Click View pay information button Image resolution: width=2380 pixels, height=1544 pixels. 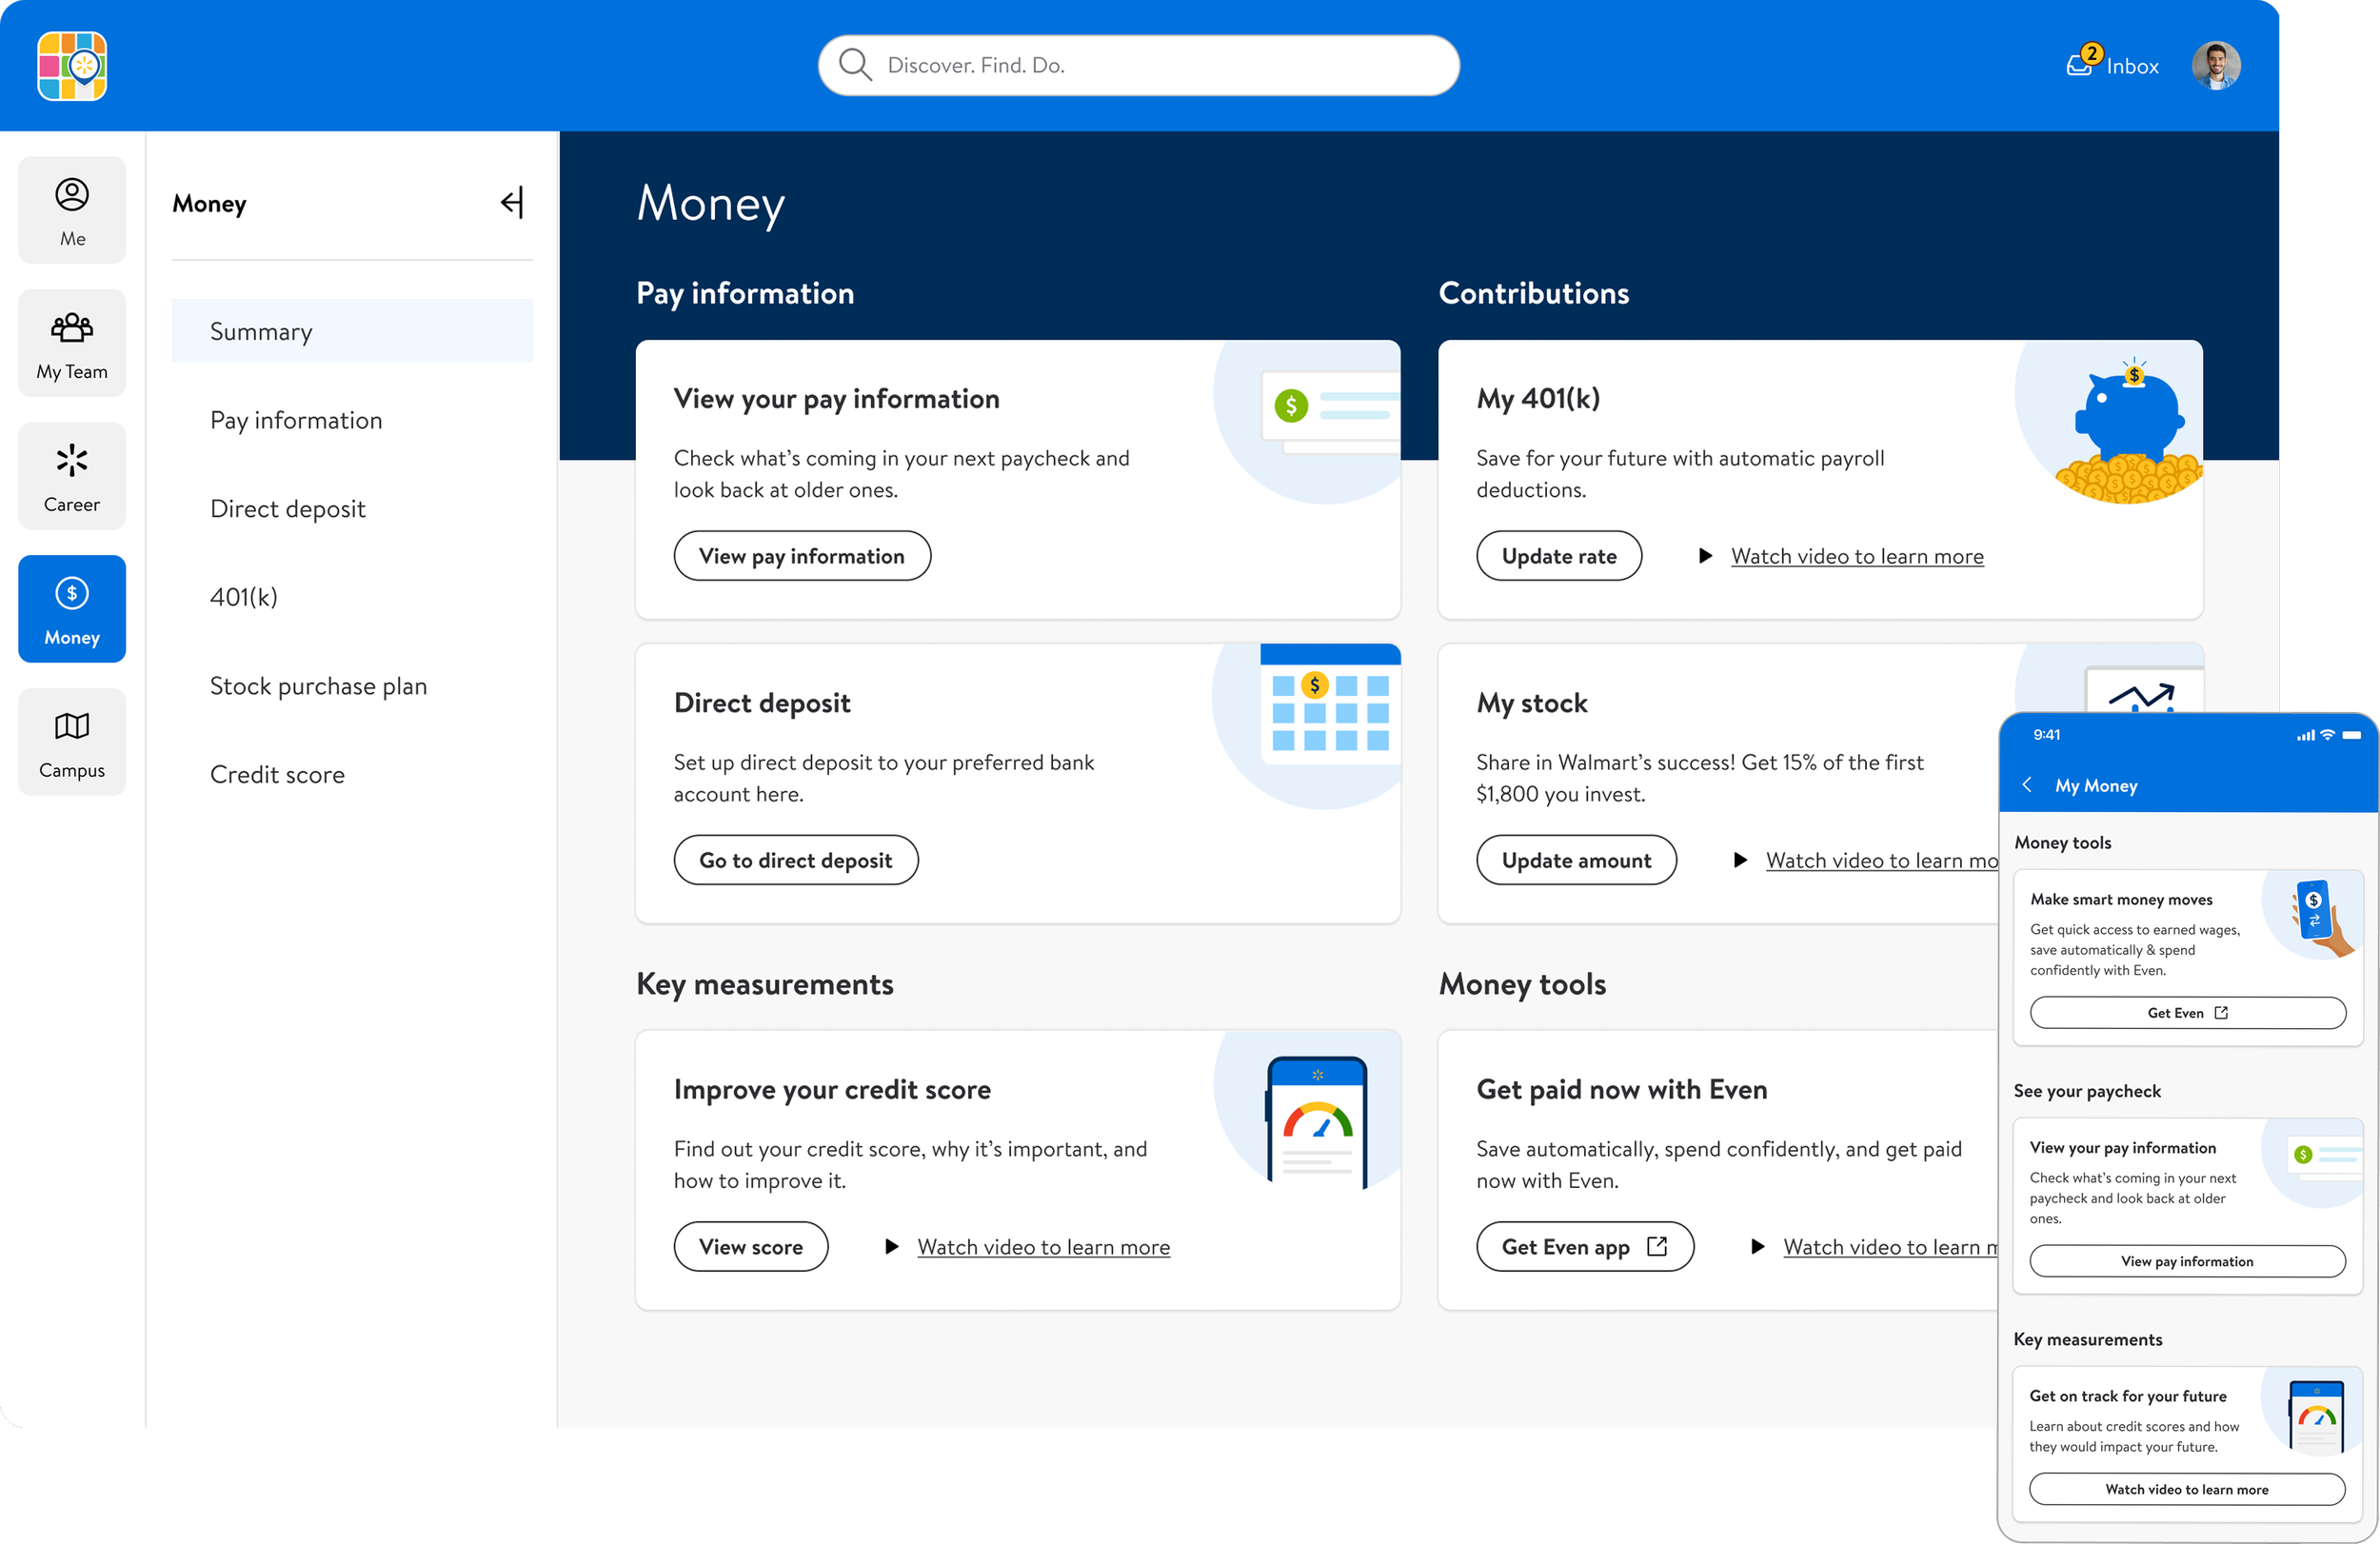coord(801,556)
